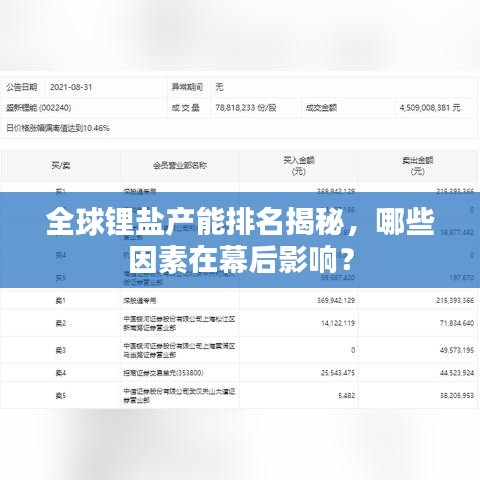Select the 0 buy amount in 卖3 row
Image resolution: width=480 pixels, height=480 pixels.
pyautogui.click(x=353, y=350)
